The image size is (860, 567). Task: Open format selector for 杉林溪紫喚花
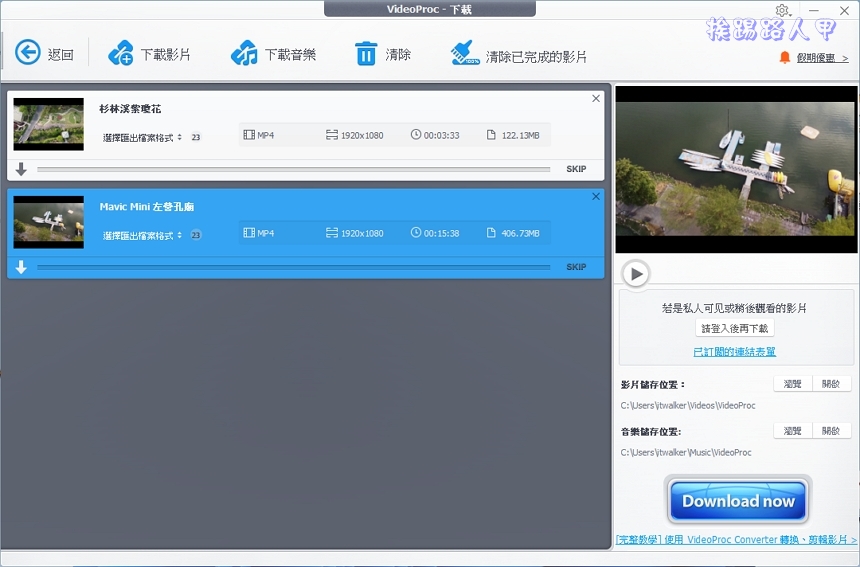[x=142, y=137]
